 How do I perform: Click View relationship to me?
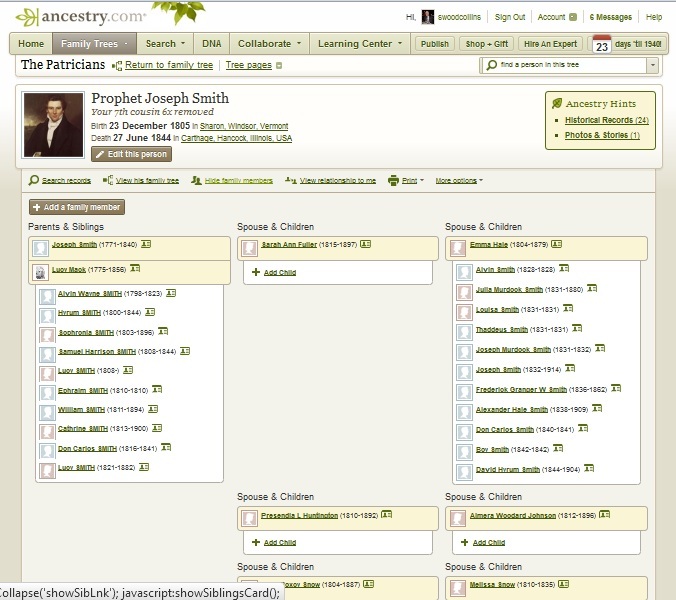coord(338,181)
